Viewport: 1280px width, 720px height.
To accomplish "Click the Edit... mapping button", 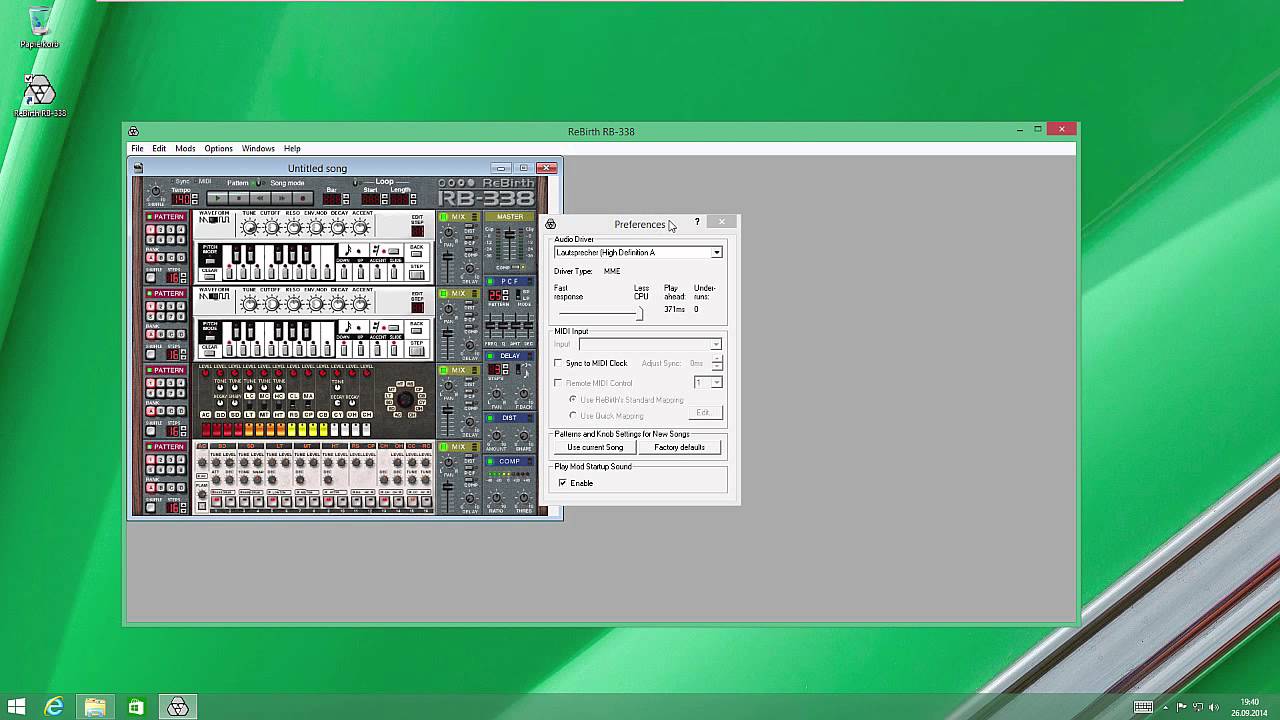I will tap(704, 412).
